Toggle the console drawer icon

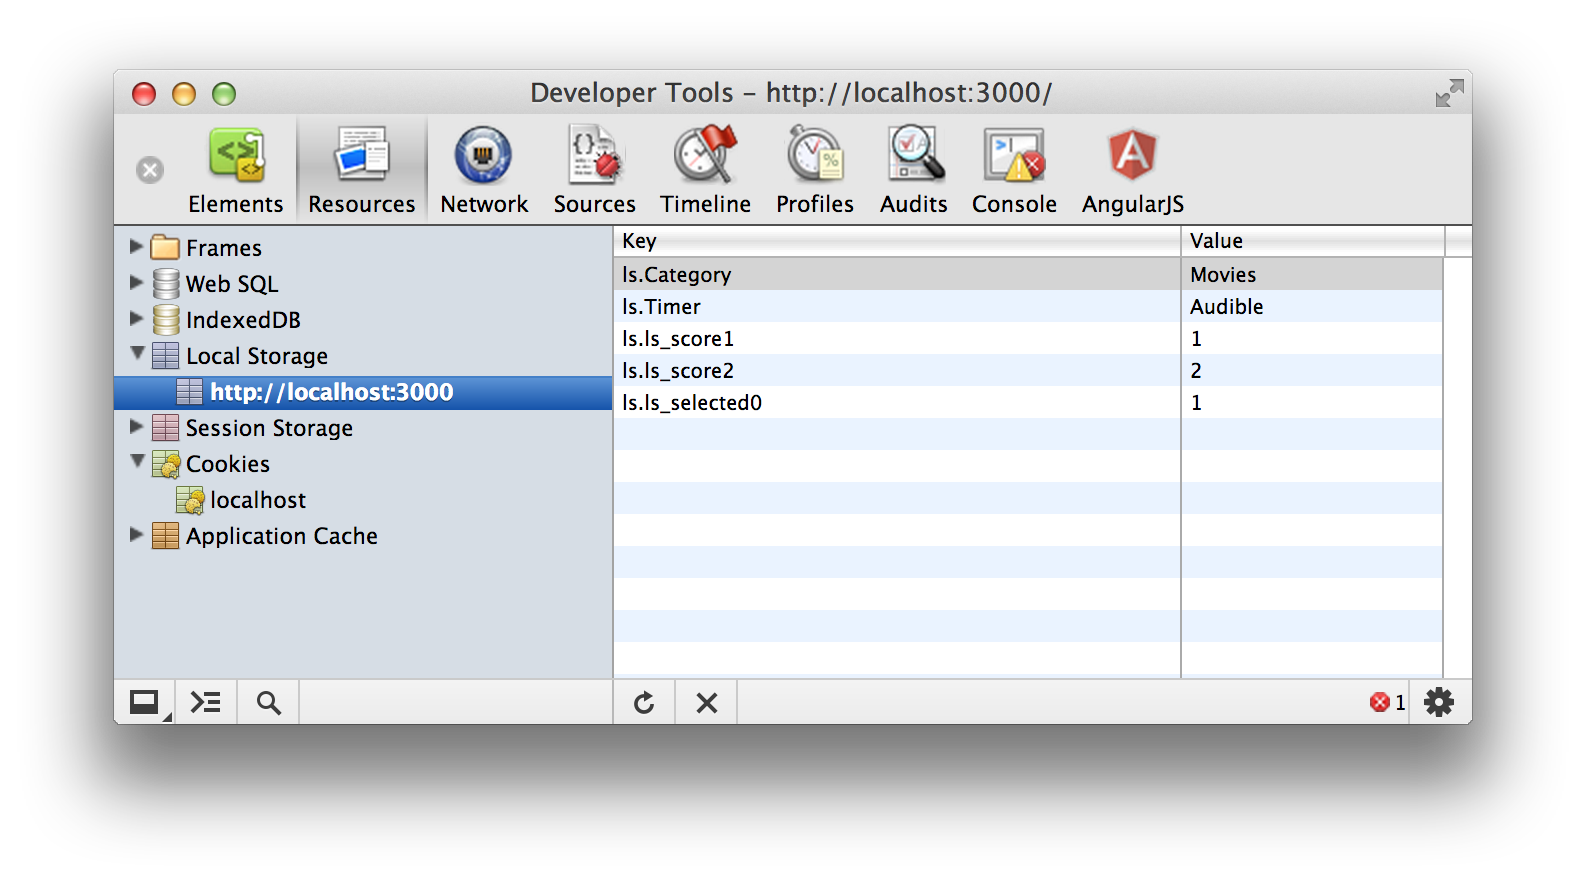206,703
